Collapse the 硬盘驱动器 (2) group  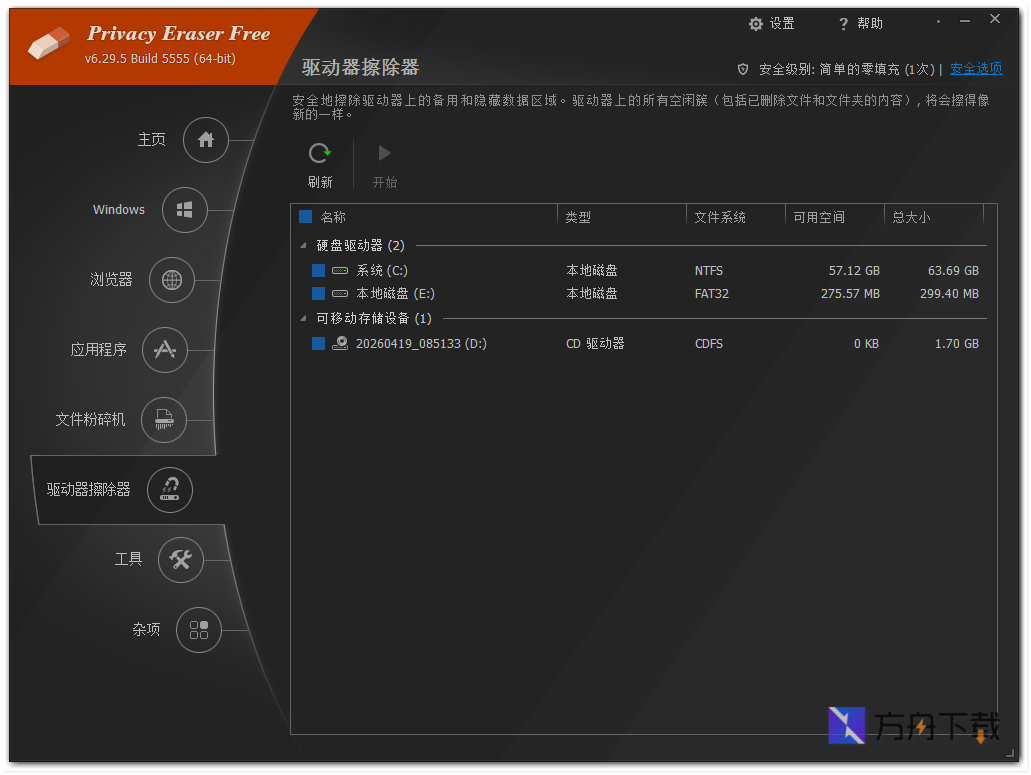tap(303, 245)
